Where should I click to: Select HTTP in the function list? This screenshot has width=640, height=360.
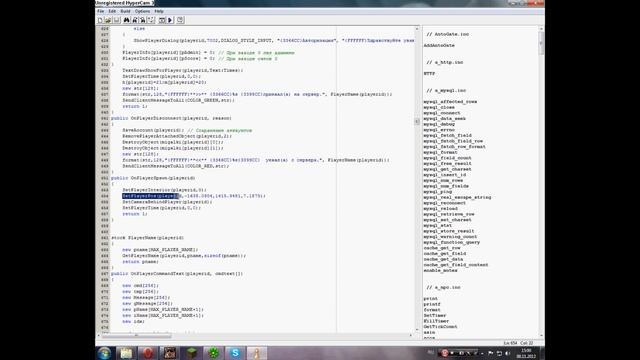point(429,73)
